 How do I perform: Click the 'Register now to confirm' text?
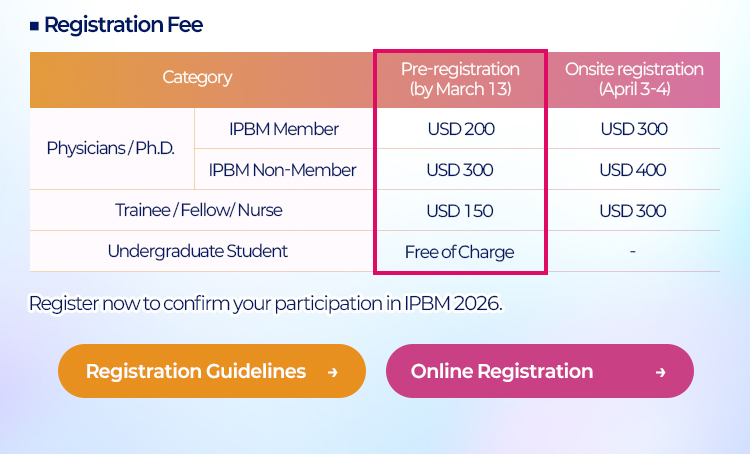tap(265, 302)
